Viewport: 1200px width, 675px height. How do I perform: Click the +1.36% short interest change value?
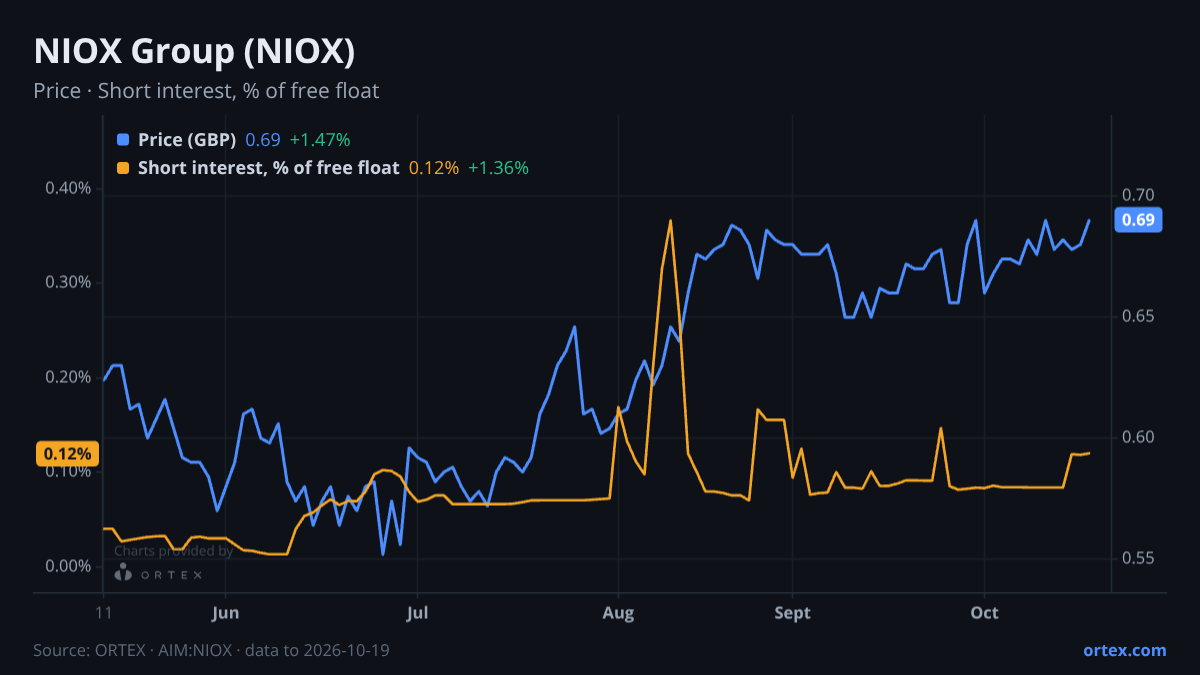(x=498, y=168)
